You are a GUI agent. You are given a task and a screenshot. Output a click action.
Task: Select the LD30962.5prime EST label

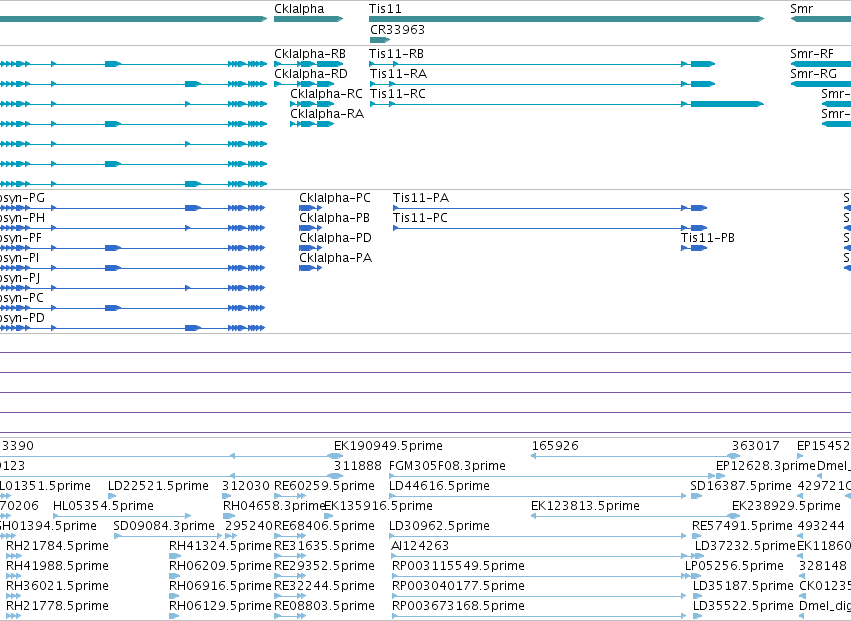click(440, 526)
